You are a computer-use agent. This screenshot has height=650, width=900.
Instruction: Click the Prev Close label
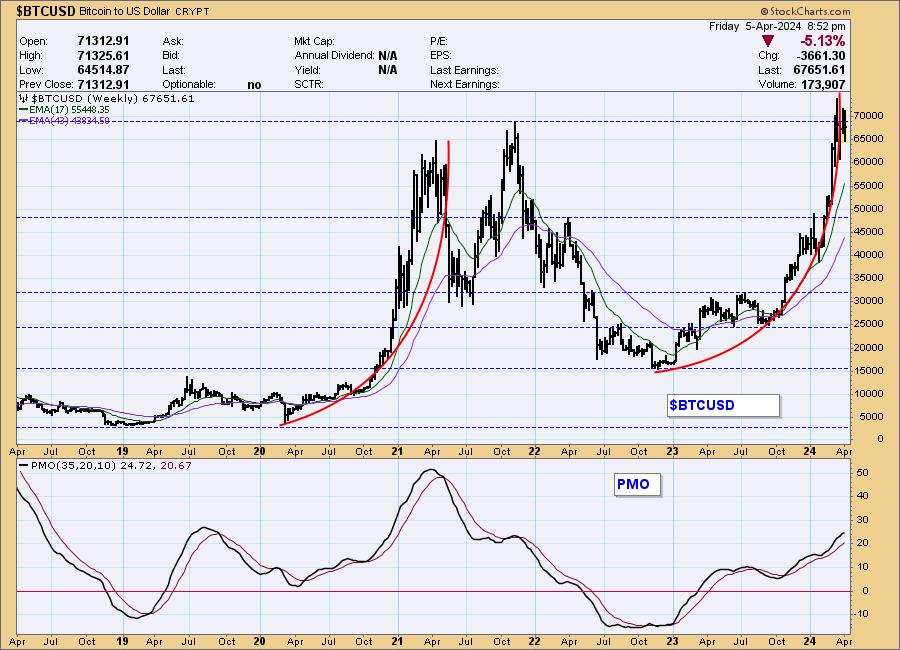46,84
